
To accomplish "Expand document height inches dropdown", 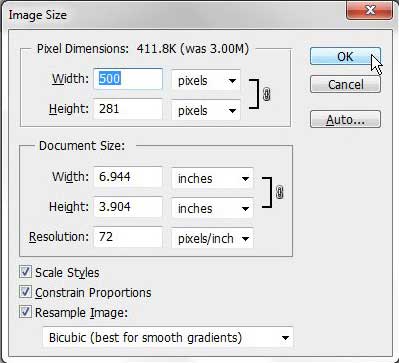I will click(x=212, y=208).
